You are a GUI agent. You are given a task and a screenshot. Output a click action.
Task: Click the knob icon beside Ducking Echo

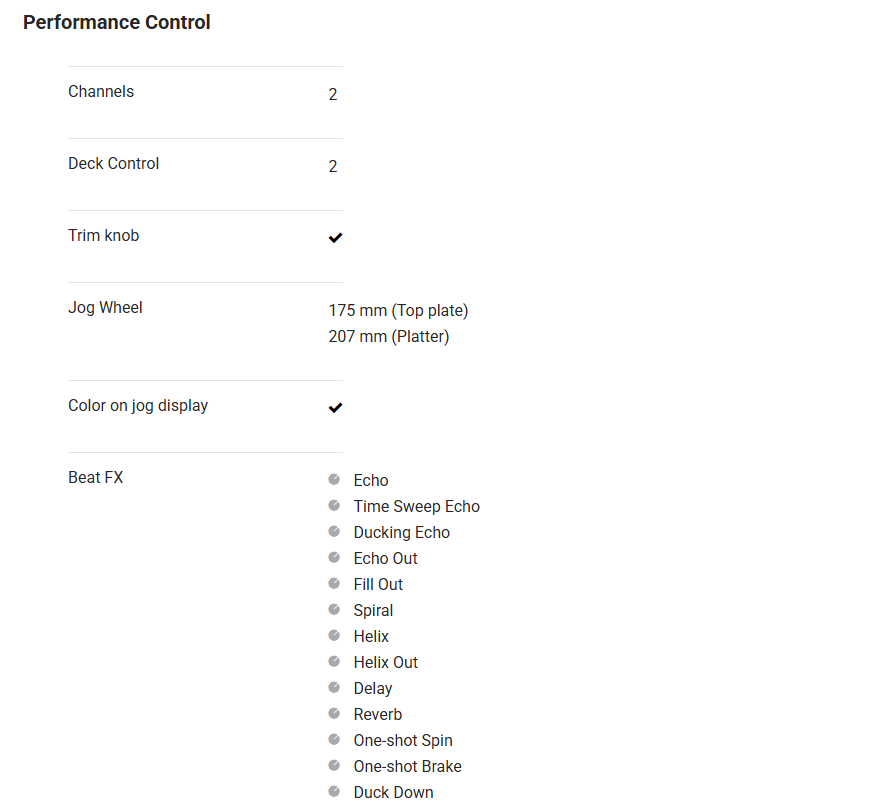pos(334,531)
